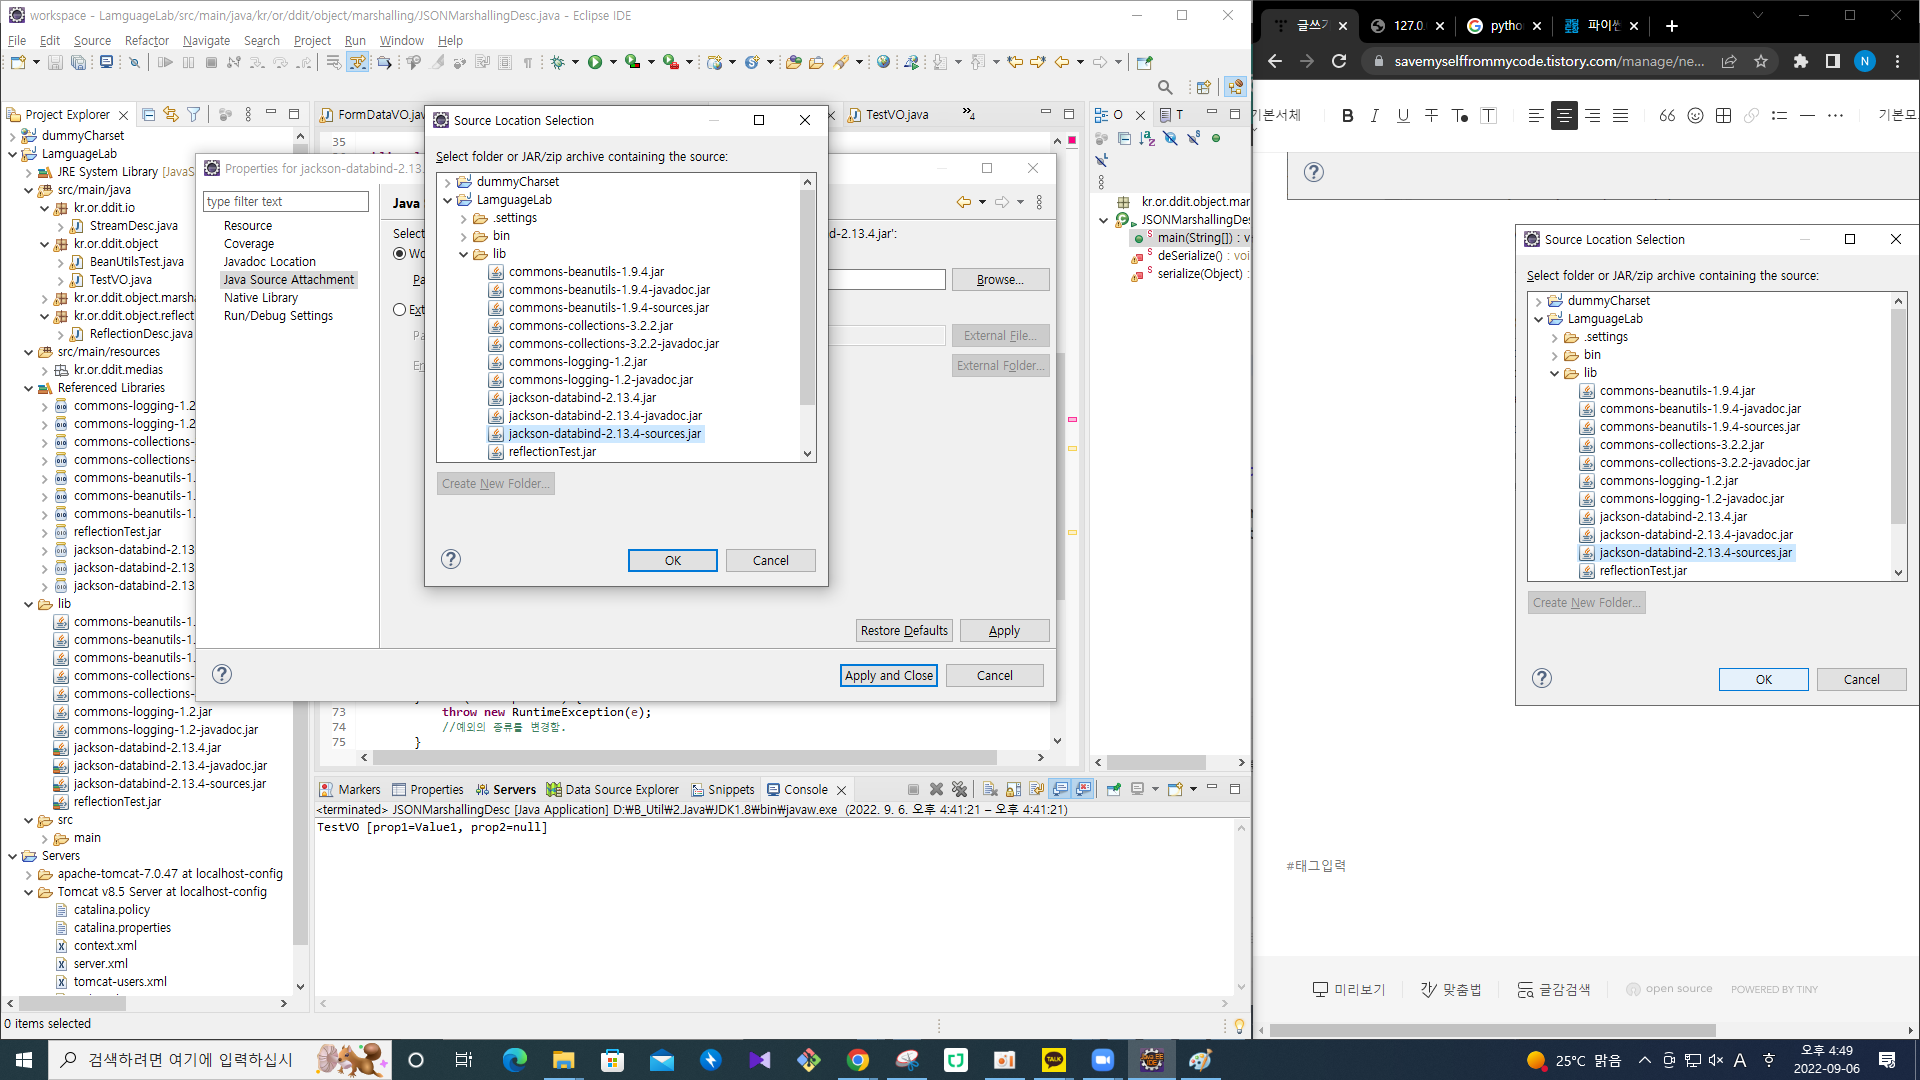Open the Project Explorer filter funnel icon
Screen dimensions: 1920x1080
[x=194, y=114]
